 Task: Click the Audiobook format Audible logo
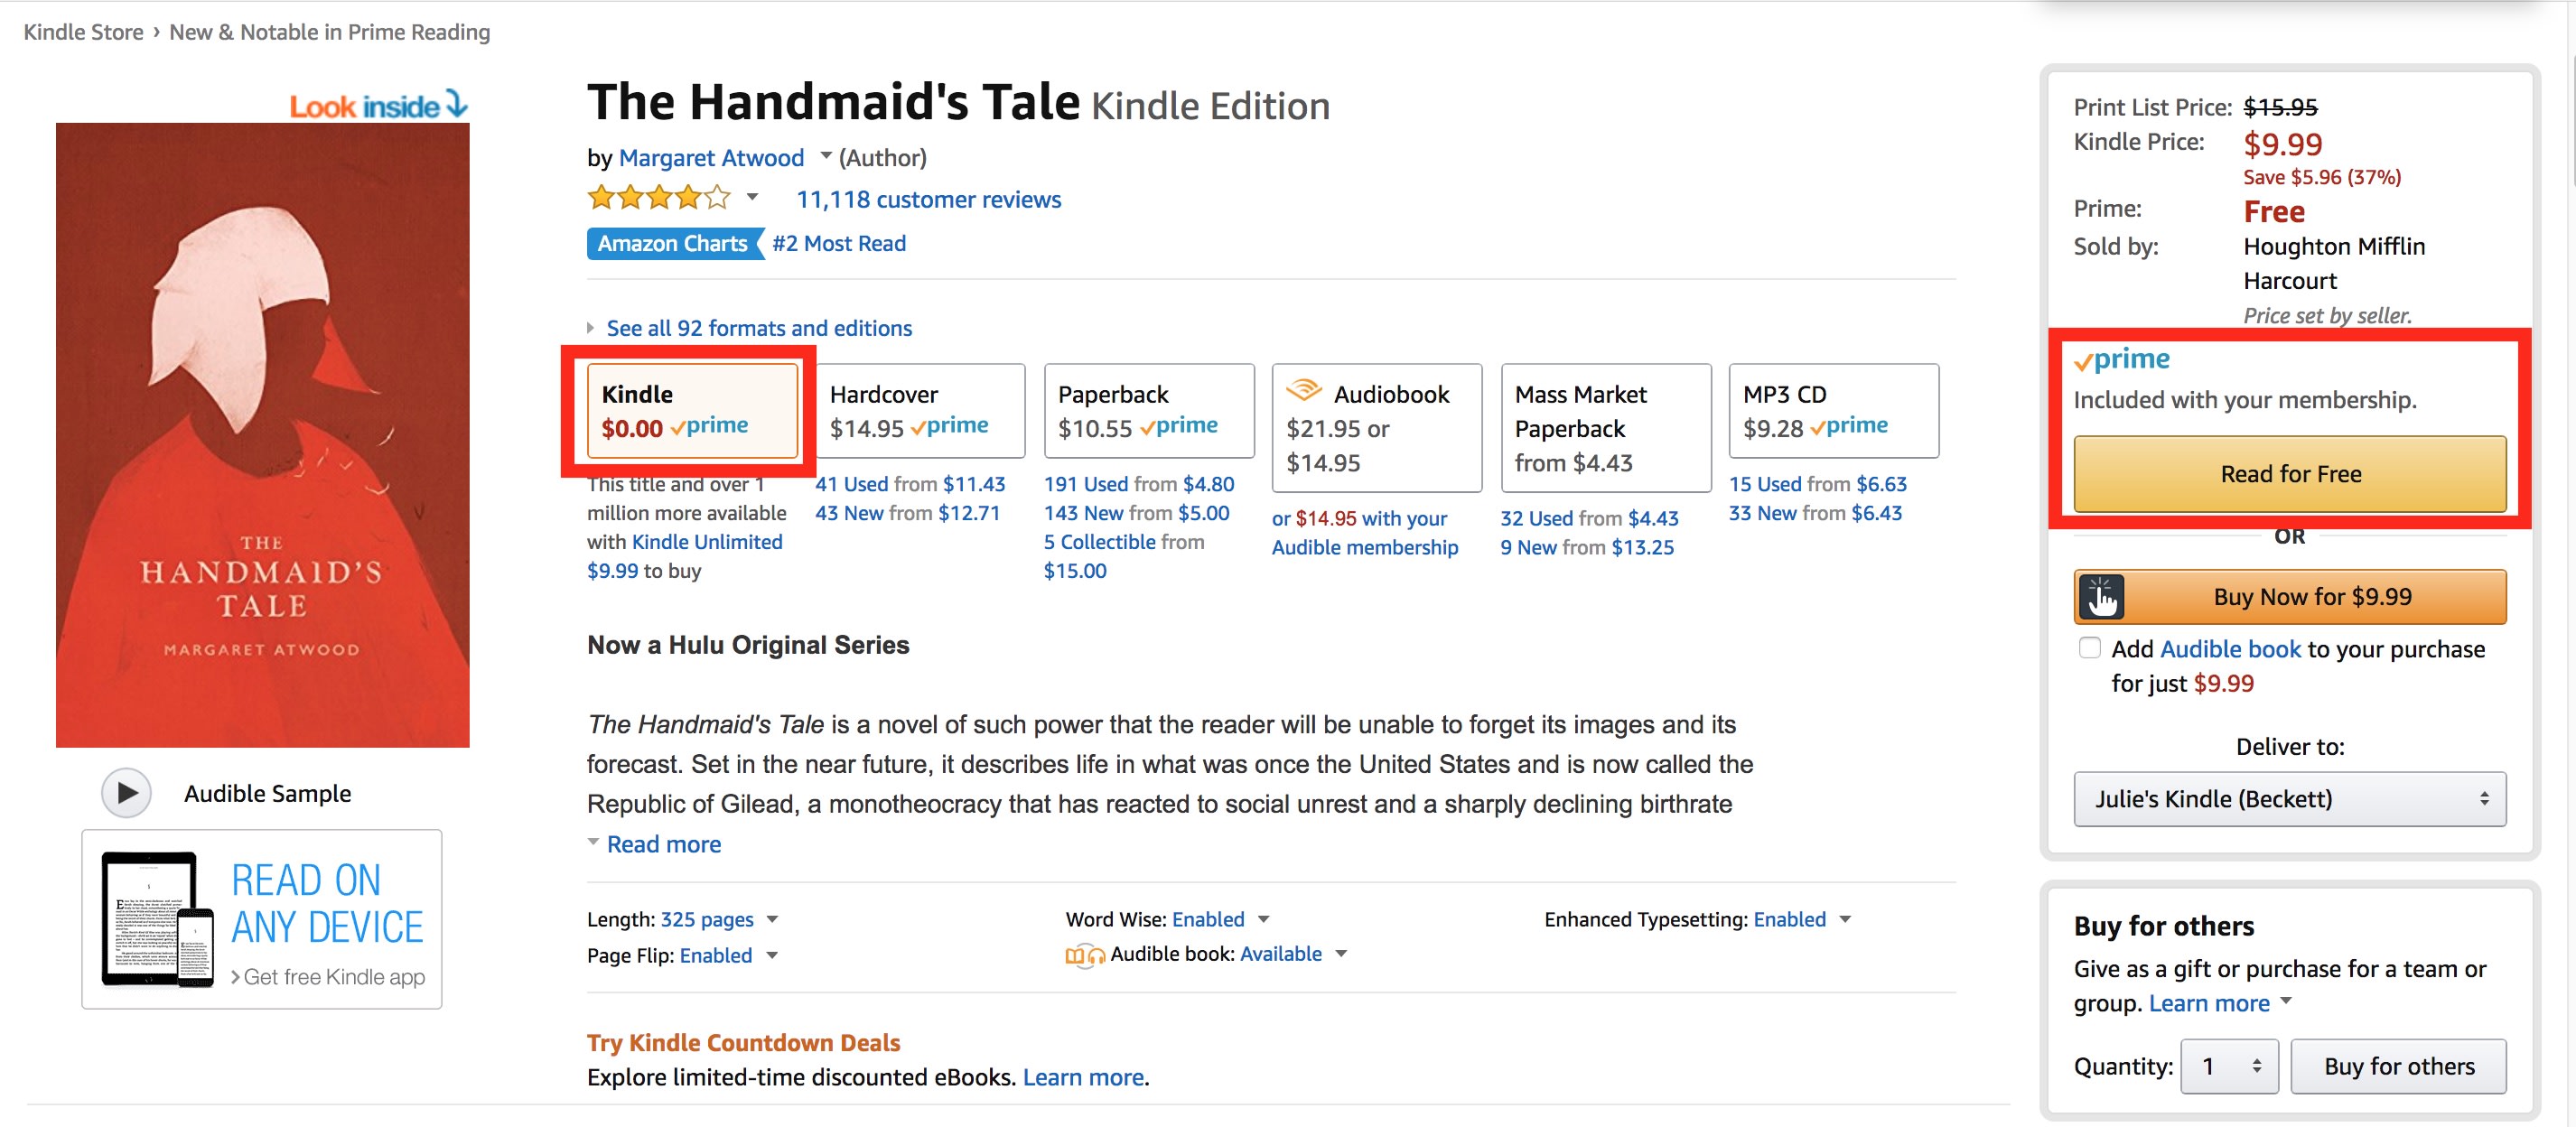pos(1303,391)
